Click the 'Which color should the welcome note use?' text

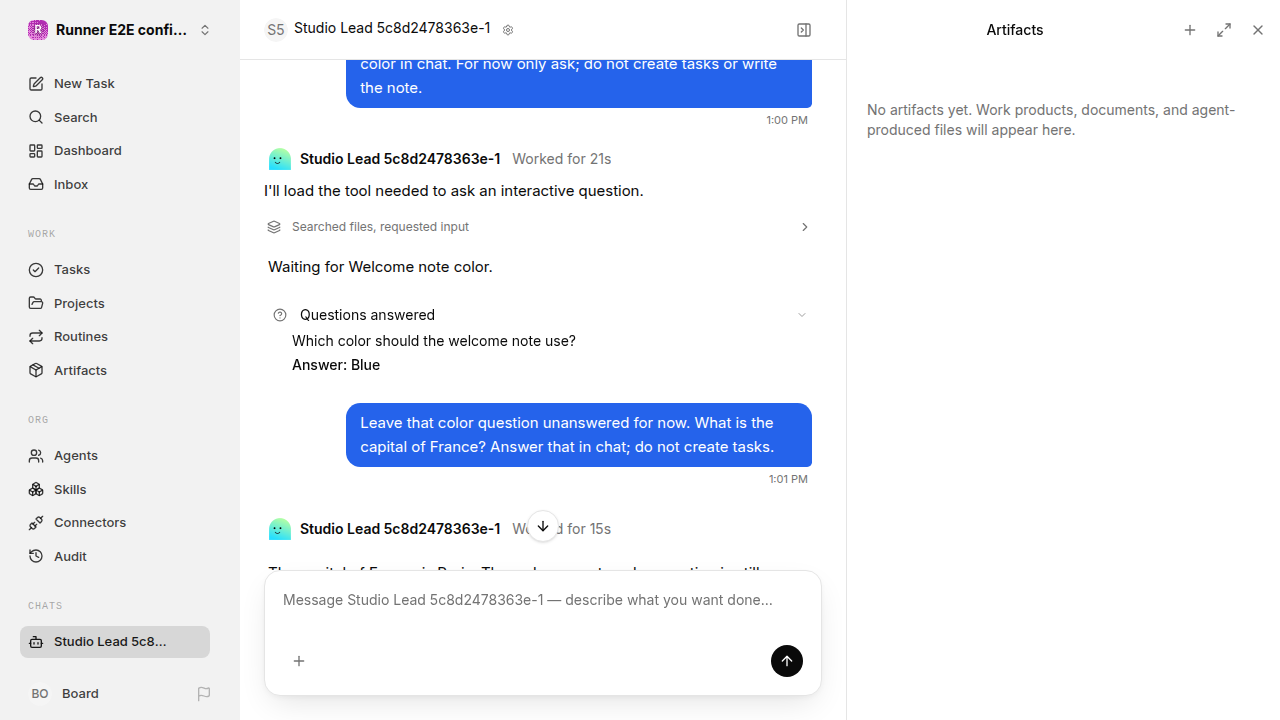click(434, 341)
